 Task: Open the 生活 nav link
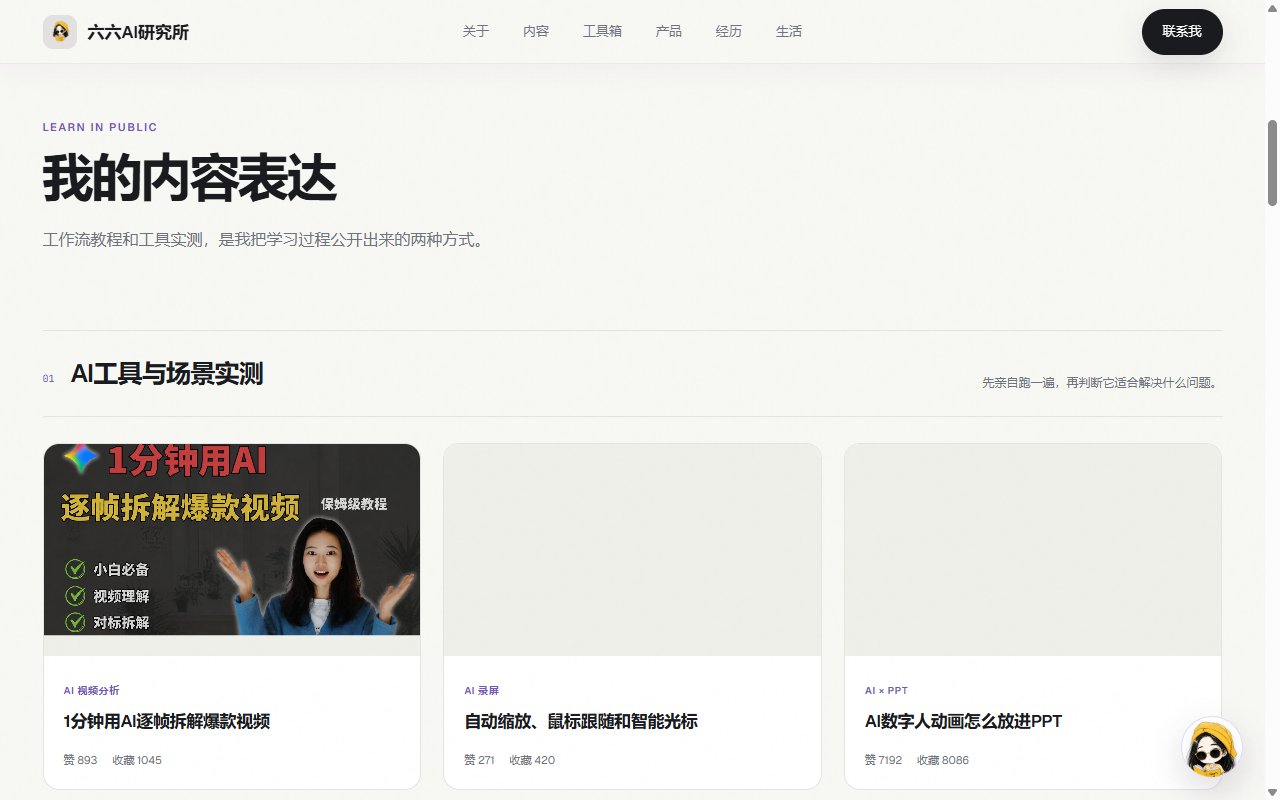coord(789,31)
